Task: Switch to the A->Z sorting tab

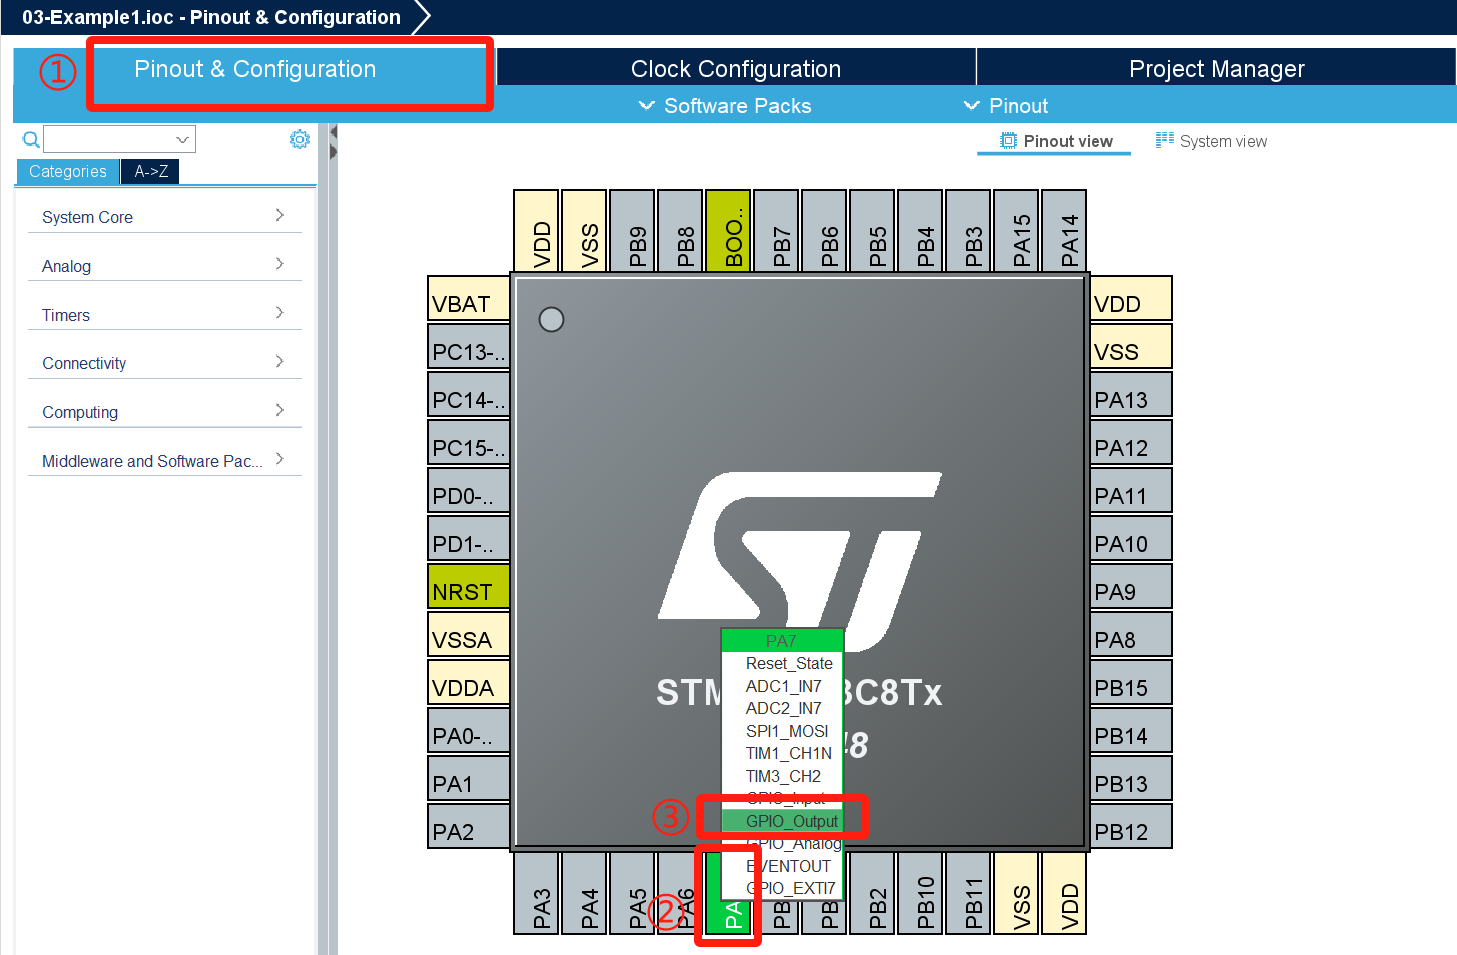Action: 151,172
